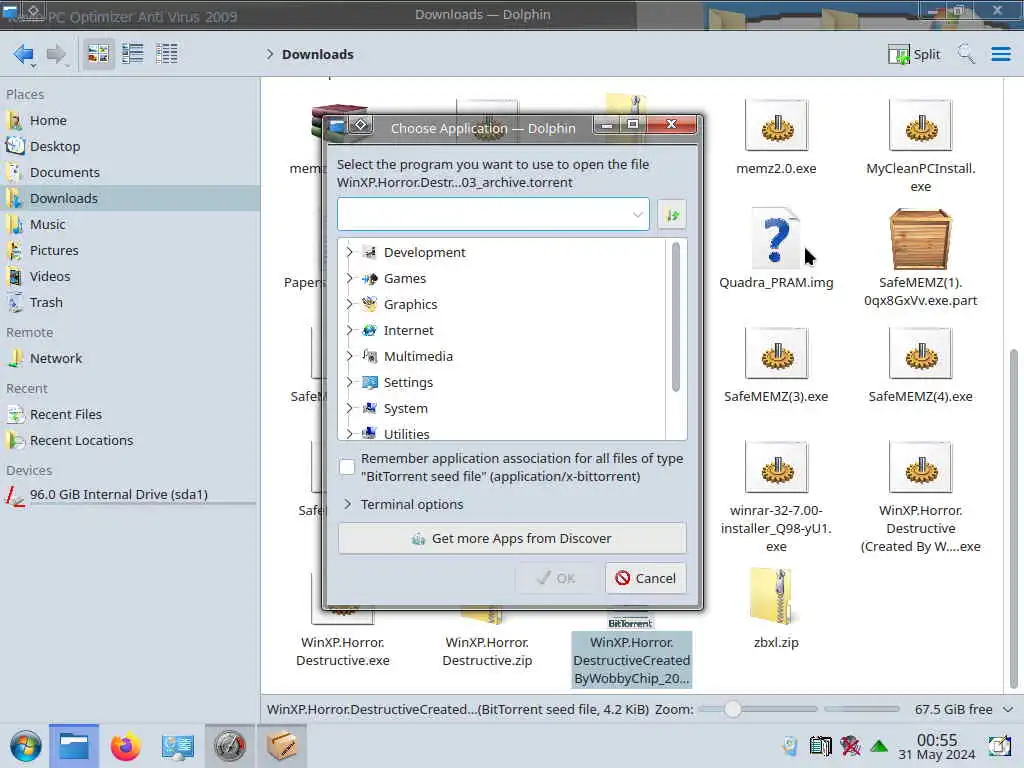1024x768 pixels.
Task: Switch Dolphin to icons view mode
Action: pos(98,54)
